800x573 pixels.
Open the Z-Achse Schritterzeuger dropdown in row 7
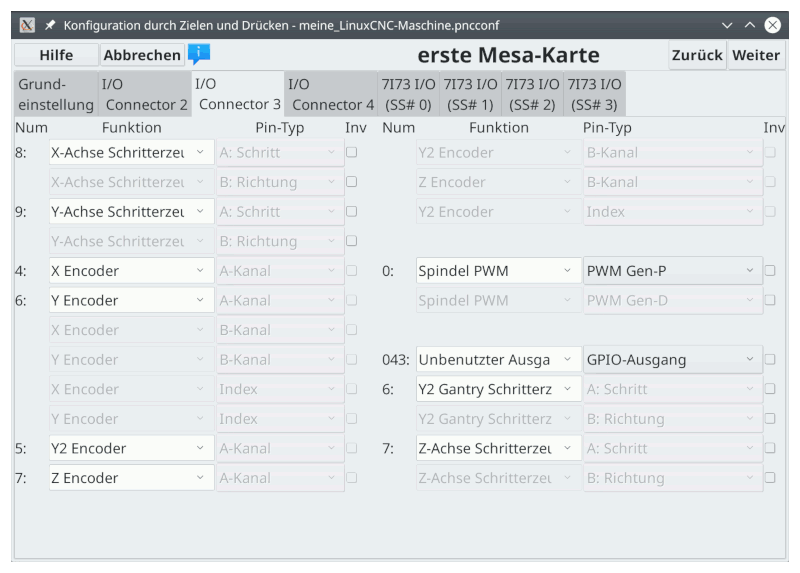tap(498, 449)
